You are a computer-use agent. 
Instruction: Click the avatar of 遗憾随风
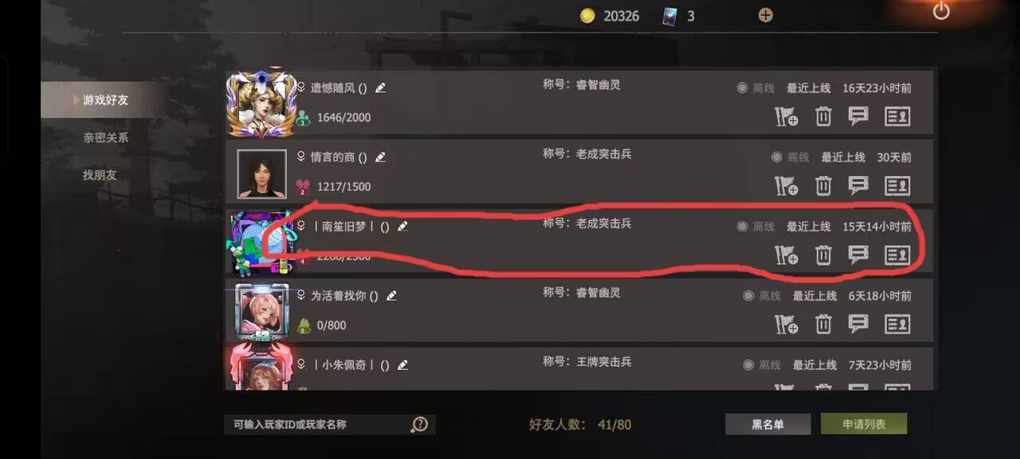pos(262,102)
